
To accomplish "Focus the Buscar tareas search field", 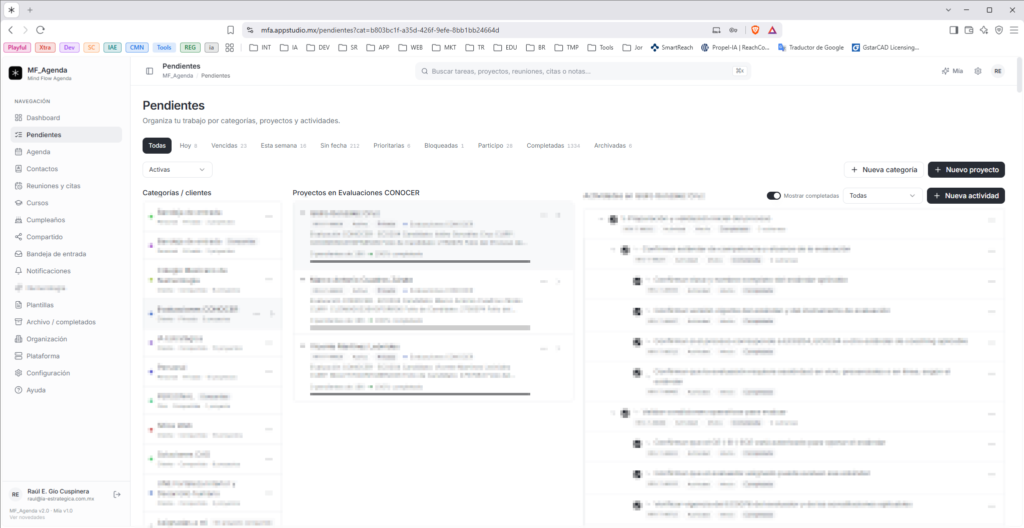I will pyautogui.click(x=583, y=71).
